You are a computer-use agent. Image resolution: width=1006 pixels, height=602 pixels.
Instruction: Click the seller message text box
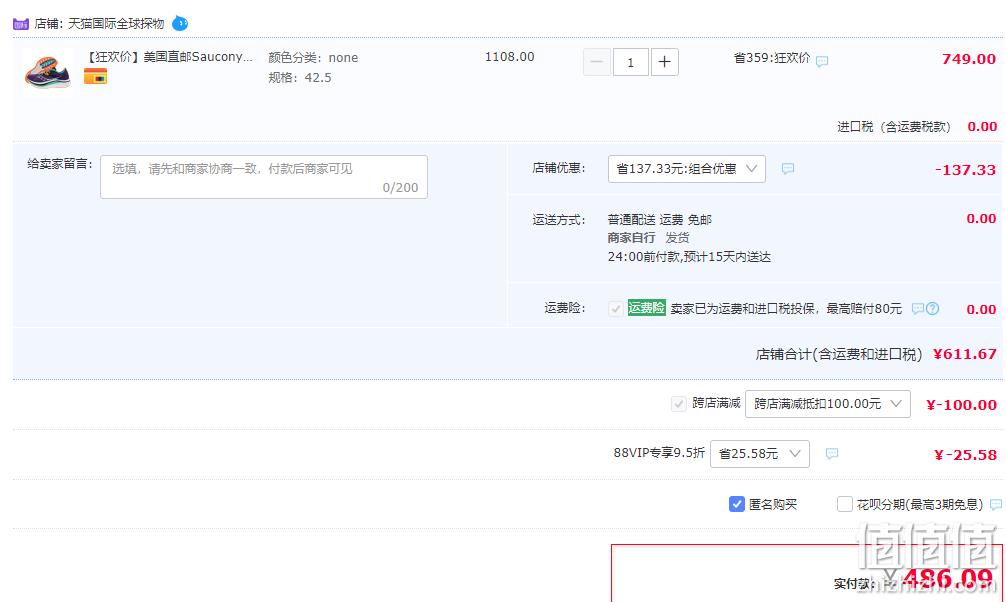[x=264, y=176]
